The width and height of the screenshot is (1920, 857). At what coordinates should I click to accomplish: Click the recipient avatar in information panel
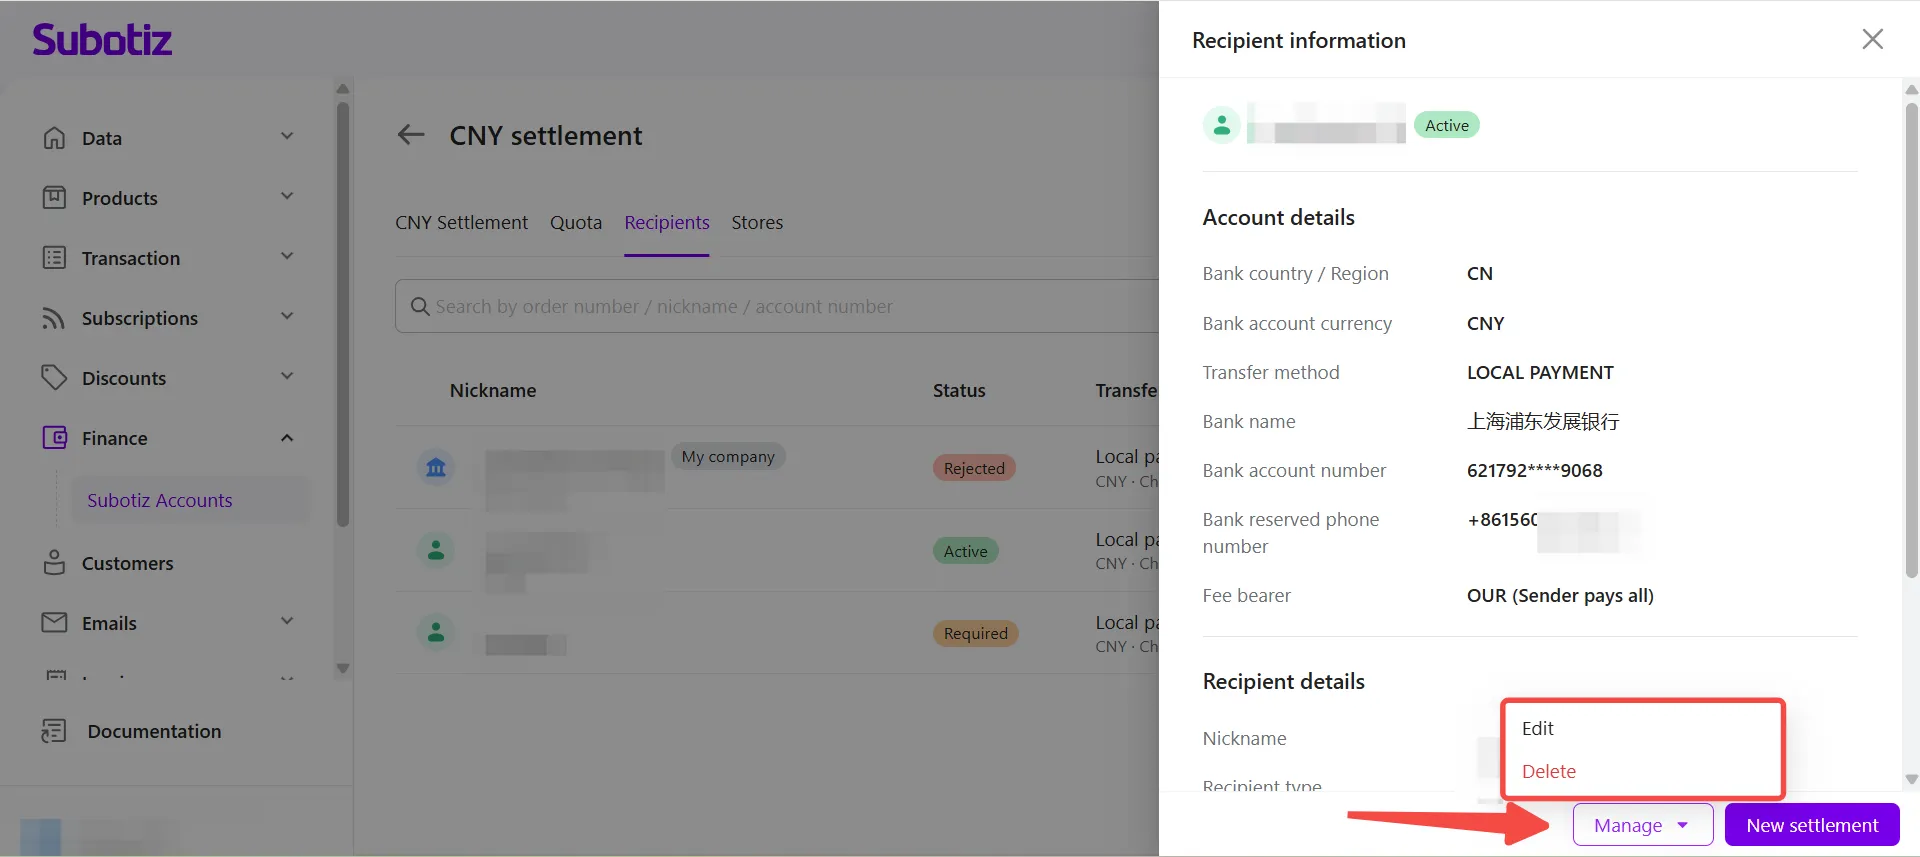(1222, 125)
